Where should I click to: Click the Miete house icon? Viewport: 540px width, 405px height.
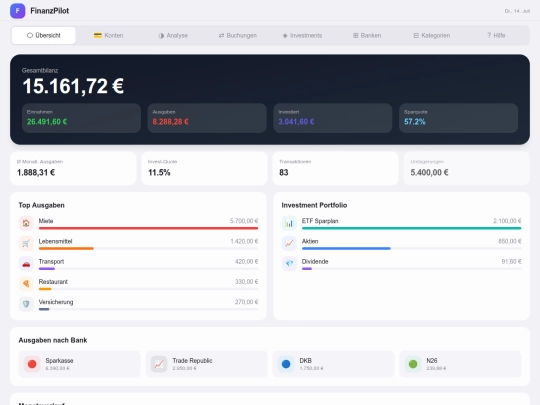point(26,223)
